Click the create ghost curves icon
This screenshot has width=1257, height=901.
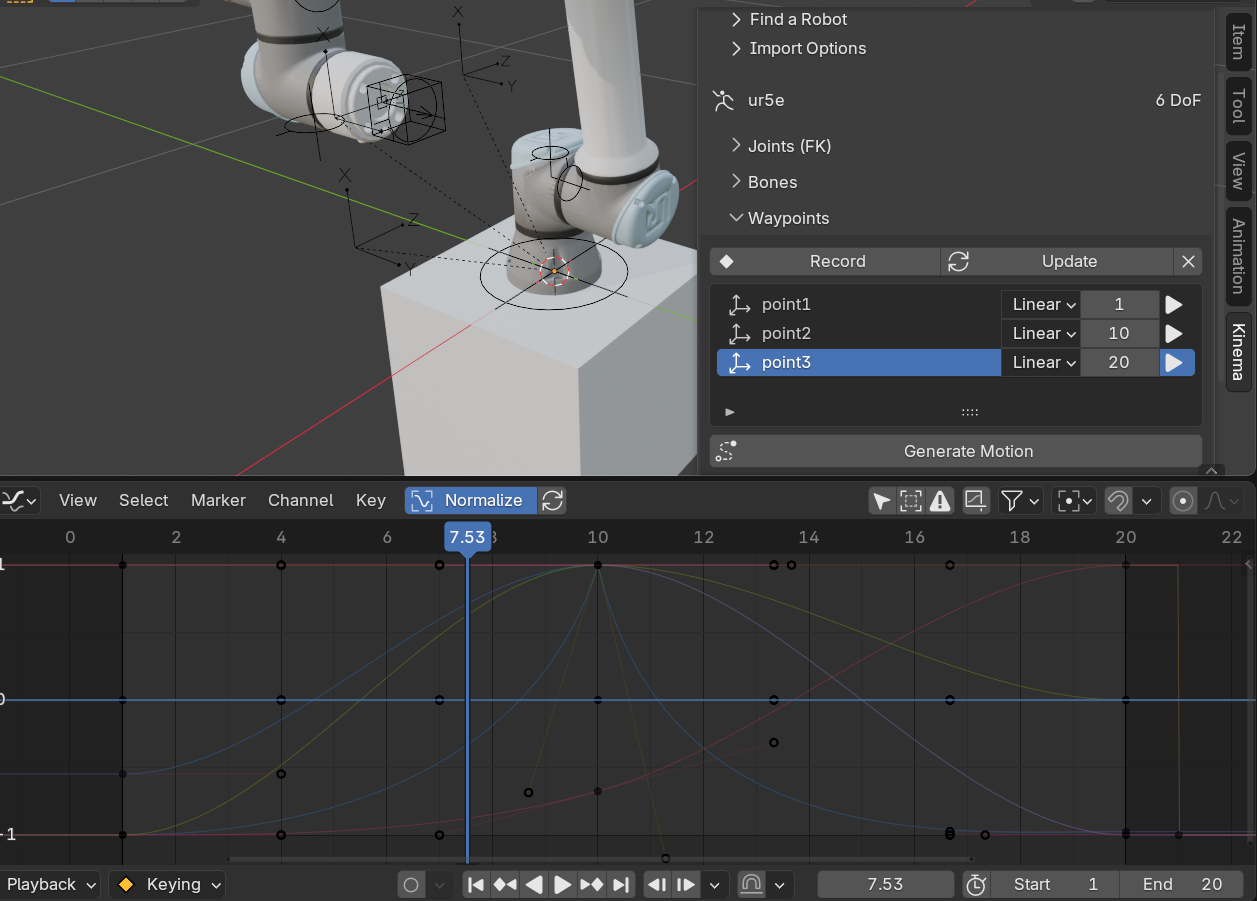976,500
